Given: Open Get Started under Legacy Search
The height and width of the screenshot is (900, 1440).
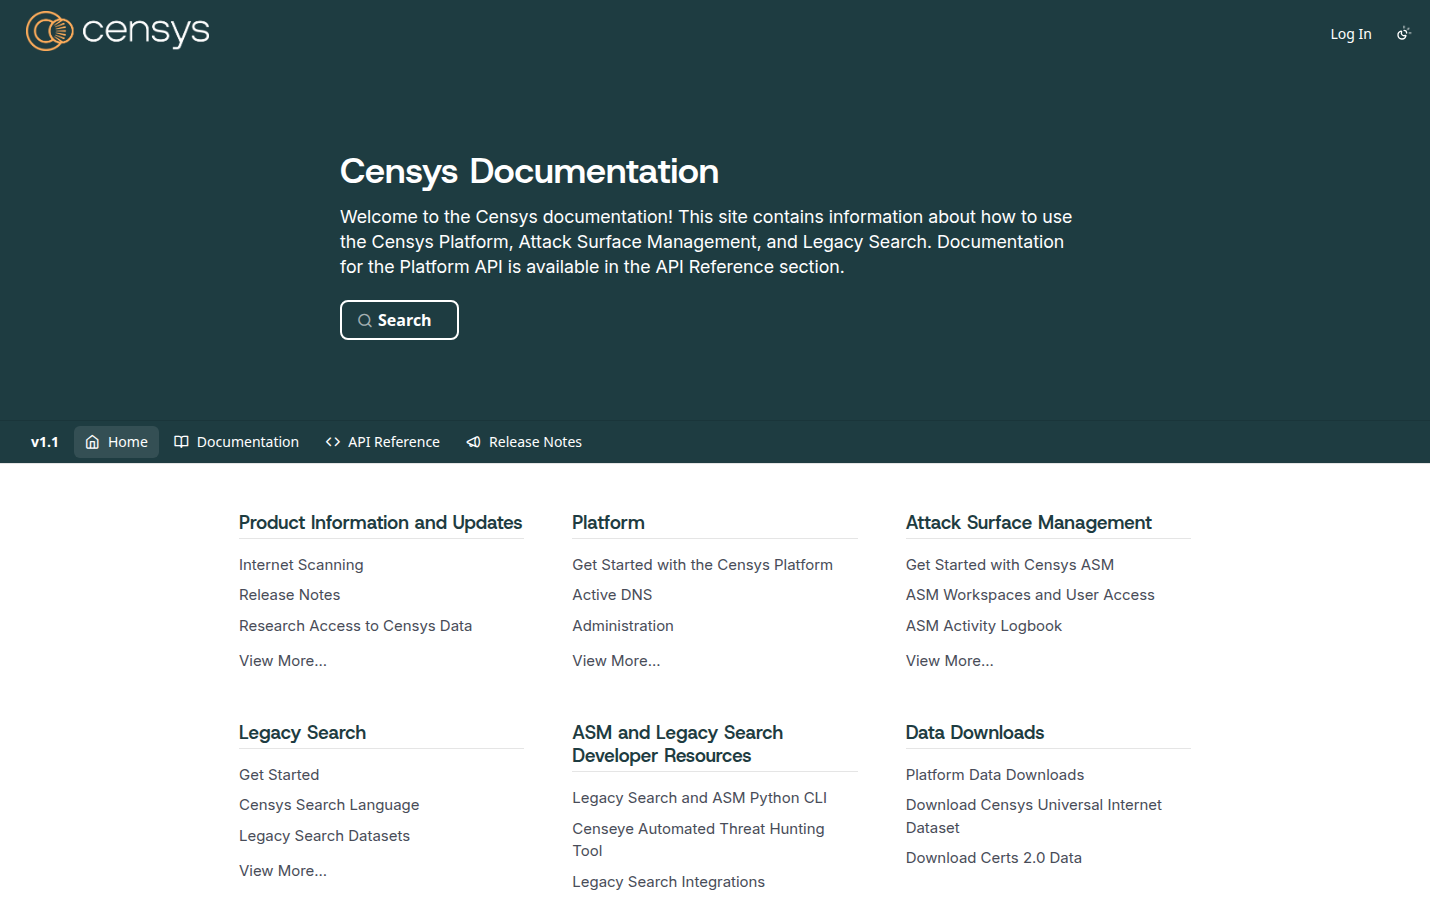Looking at the screenshot, I should pos(279,775).
